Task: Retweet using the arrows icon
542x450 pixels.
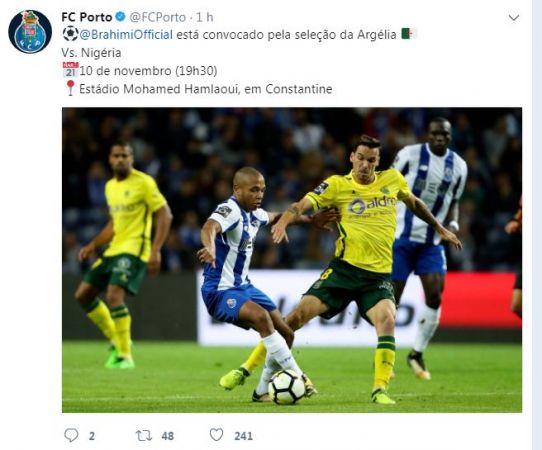Action: pyautogui.click(x=143, y=435)
